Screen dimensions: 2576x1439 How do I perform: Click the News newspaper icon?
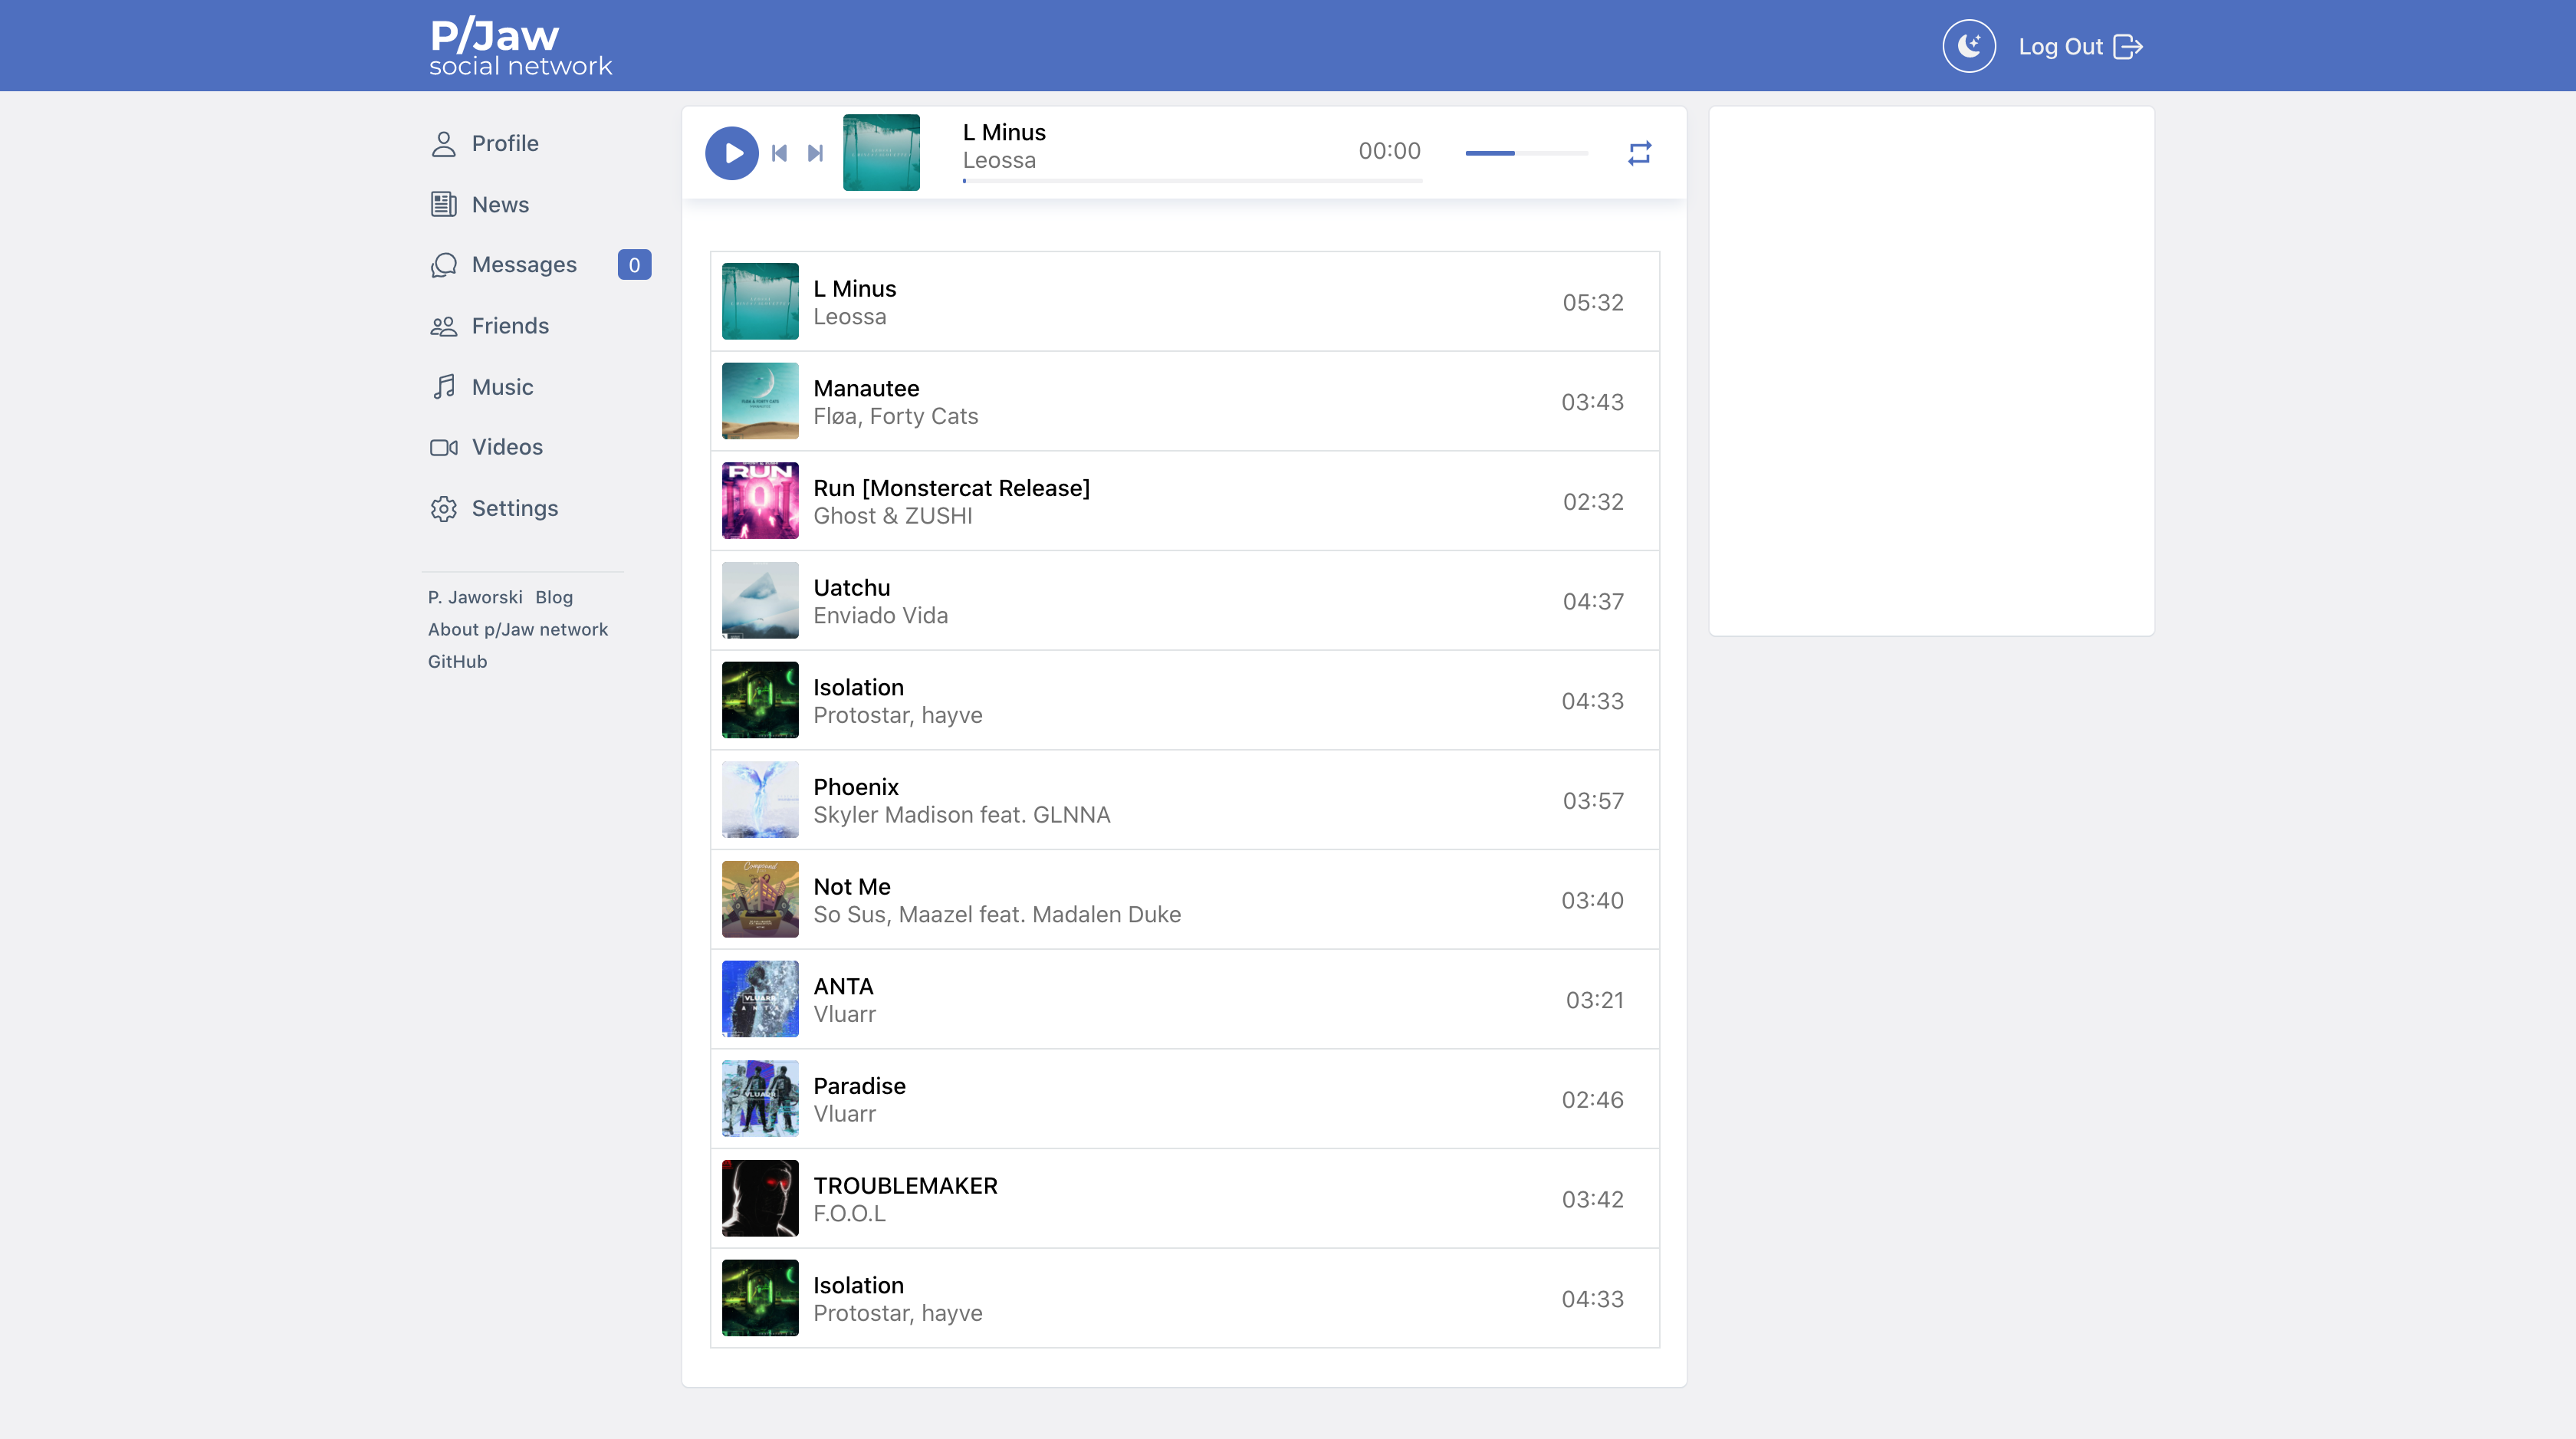(443, 205)
